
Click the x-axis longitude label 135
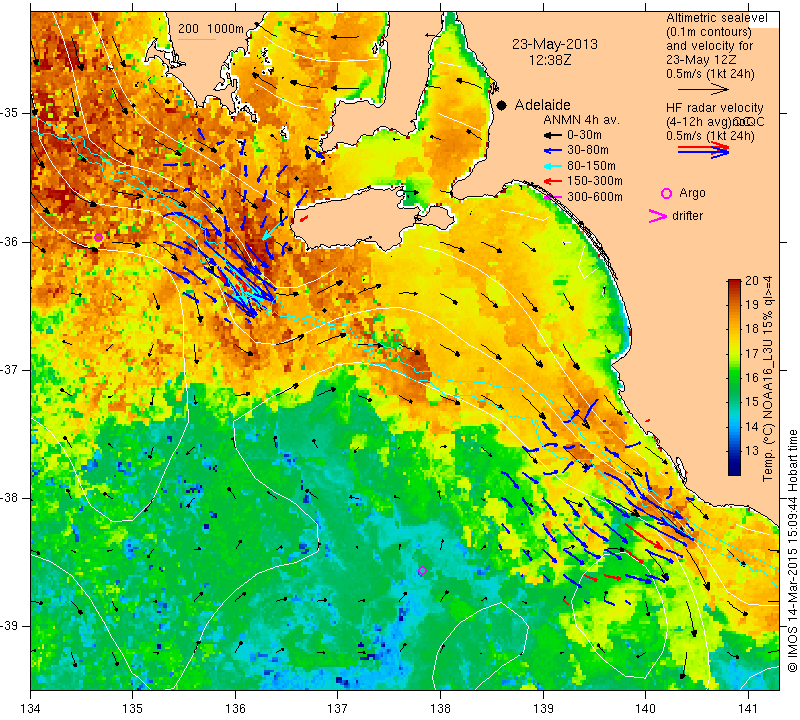click(x=133, y=709)
